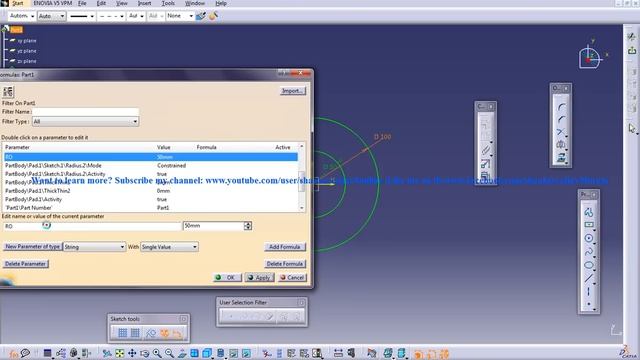This screenshot has height=360, width=640.
Task: Toggle Dimensional Constraints in Sketch tools
Action: click(177, 333)
